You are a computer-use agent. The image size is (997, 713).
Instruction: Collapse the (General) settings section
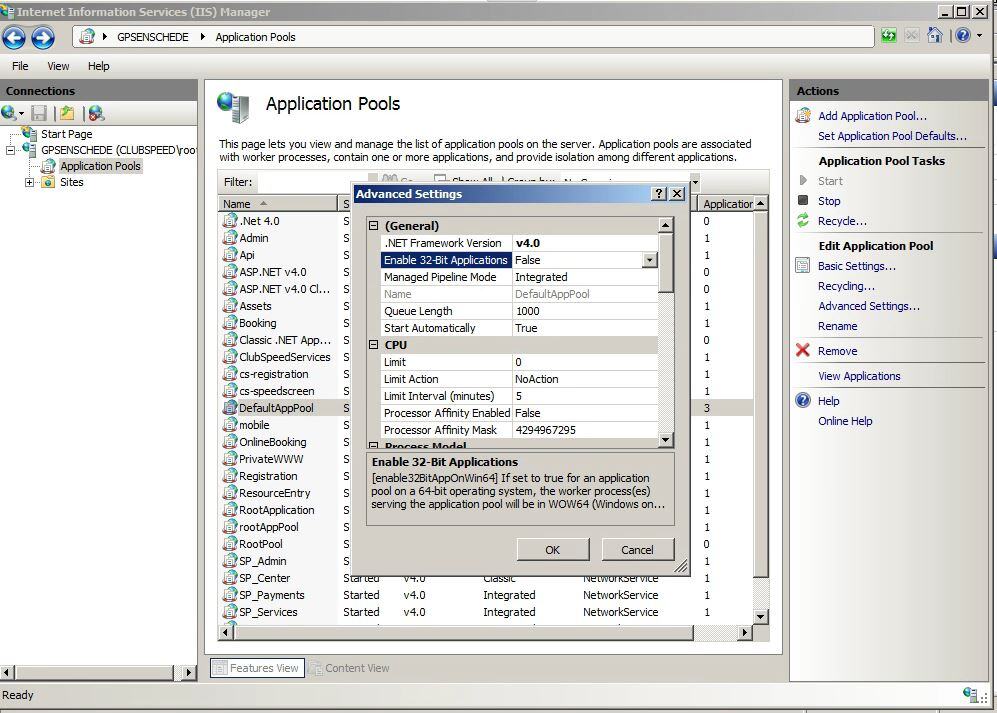coord(374,226)
